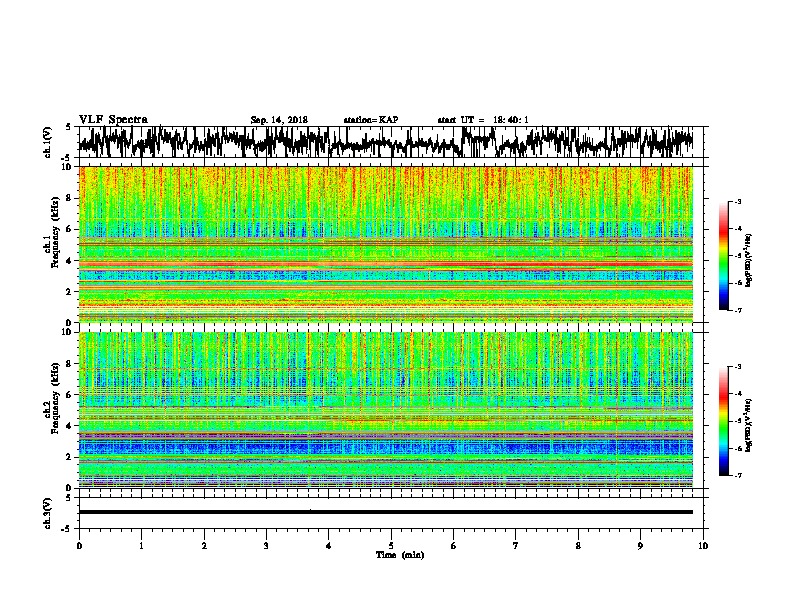Click time axis tick label "2"
Viewport: 792px width, 612px height.
pos(204,546)
